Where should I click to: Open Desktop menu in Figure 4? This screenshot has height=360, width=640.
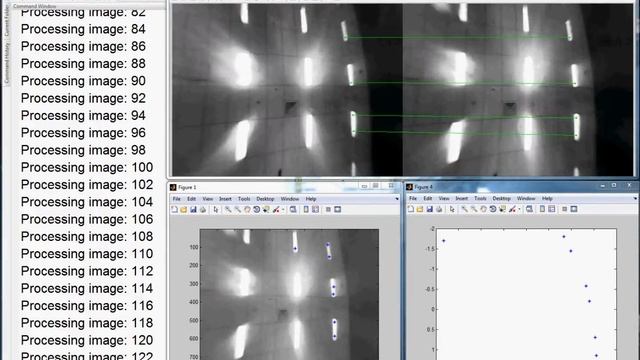[x=502, y=198]
